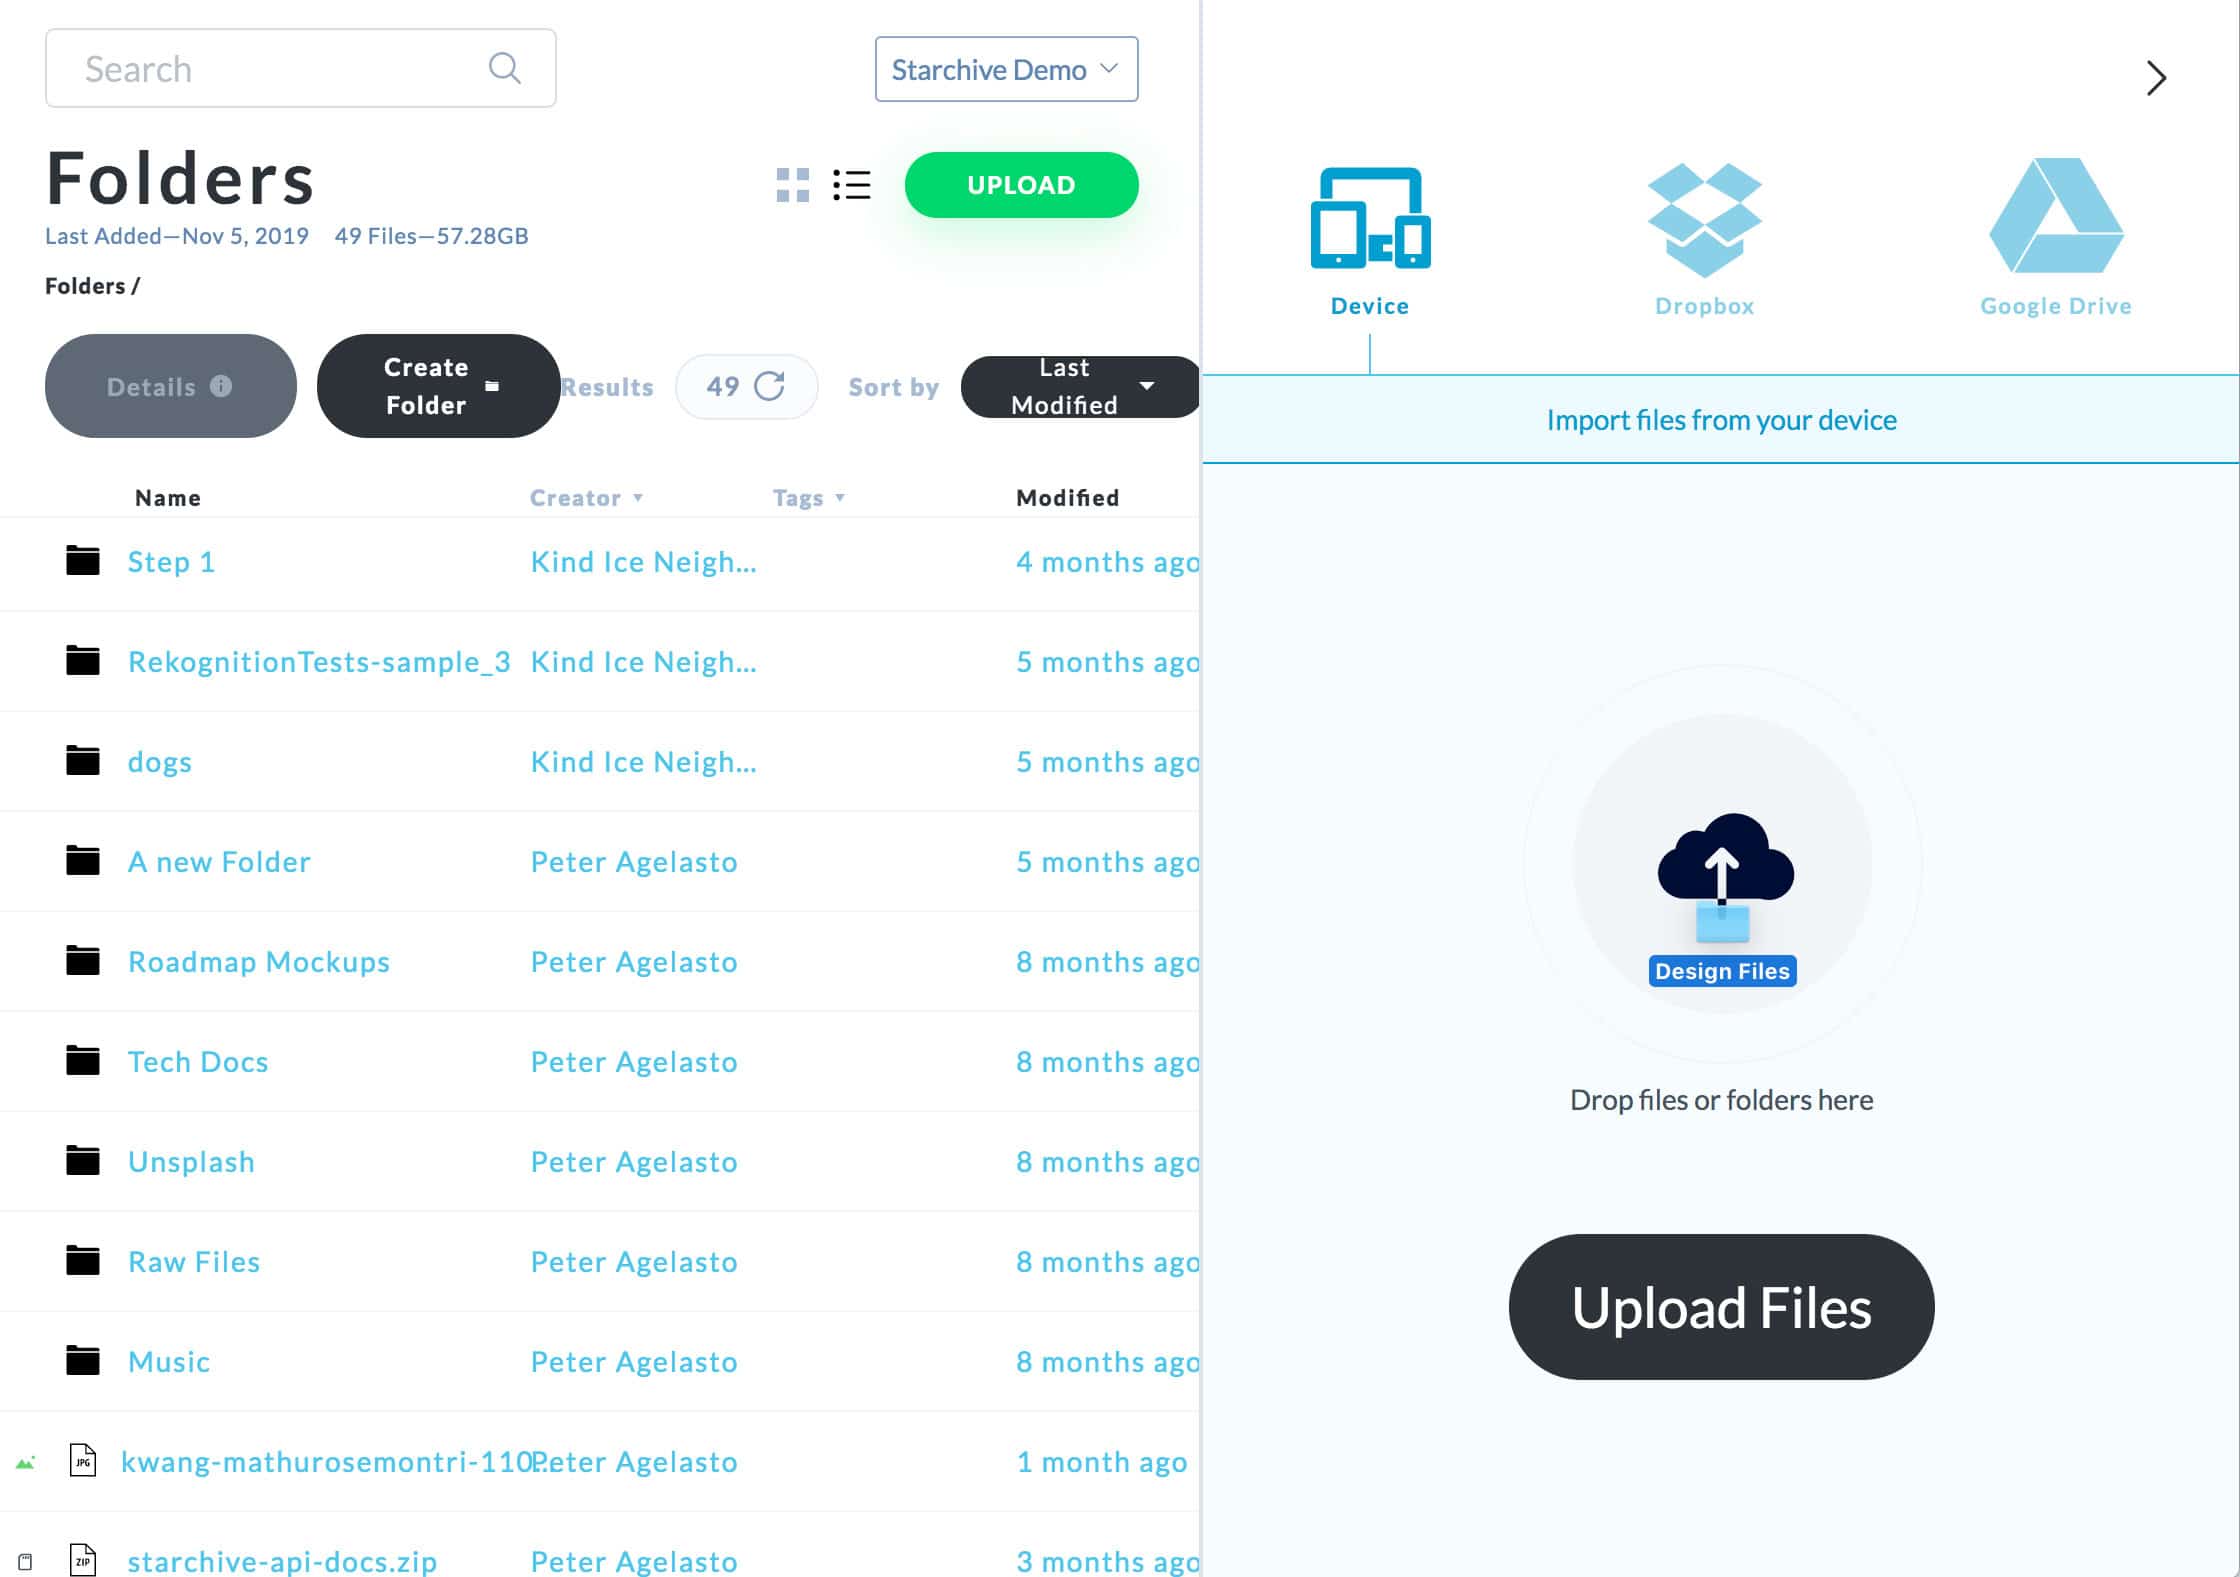Open the Step 1 folder

point(171,562)
